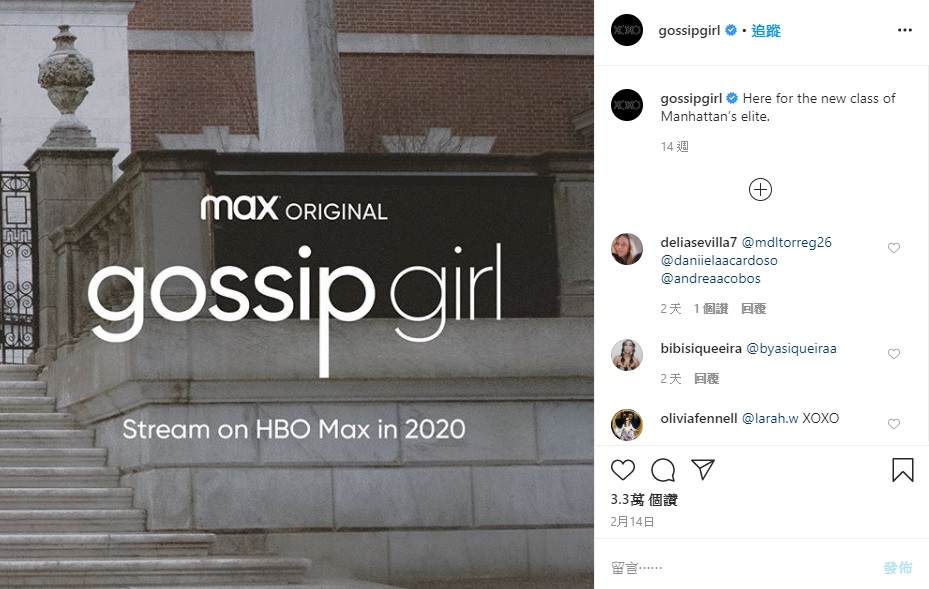
Task: Like oliviafennell's comment
Action: tap(894, 424)
